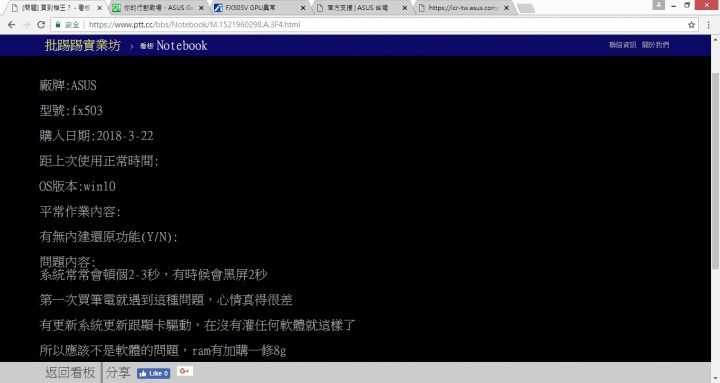
Task: Click the Google+ share button
Action: (x=185, y=371)
